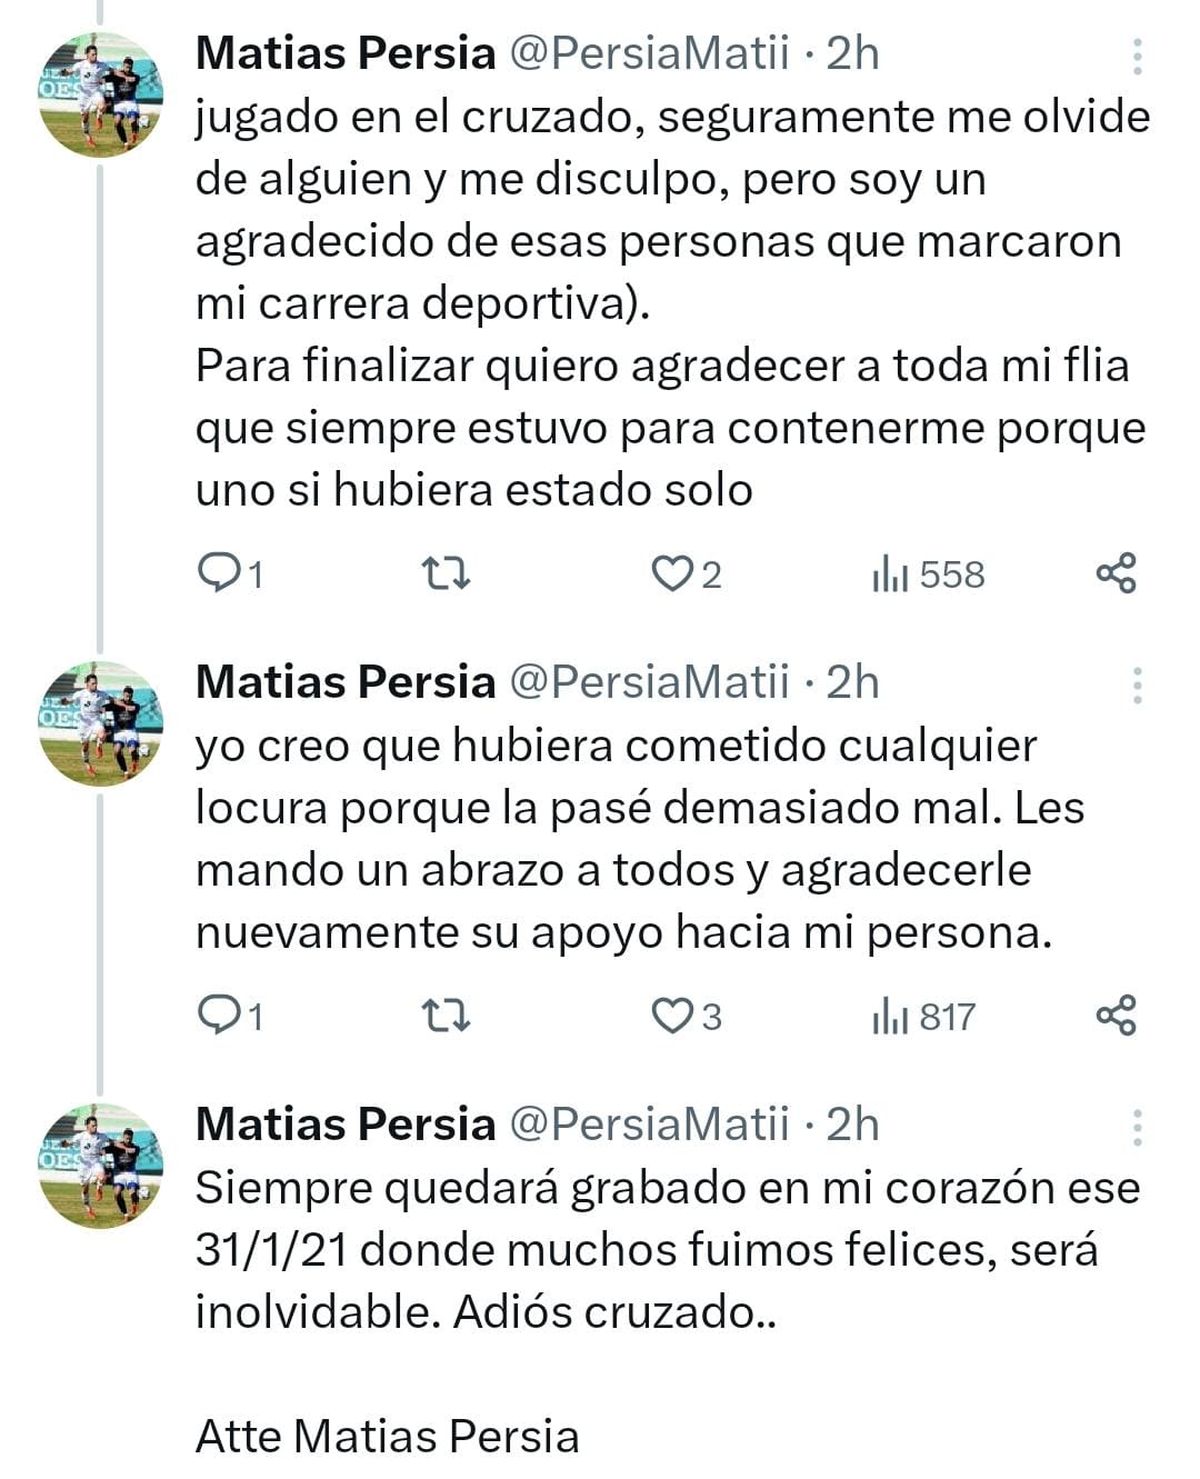Open more options on 'Siempre quedará' tweet
Image resolution: width=1200 pixels, height=1479 pixels.
(x=1137, y=1127)
